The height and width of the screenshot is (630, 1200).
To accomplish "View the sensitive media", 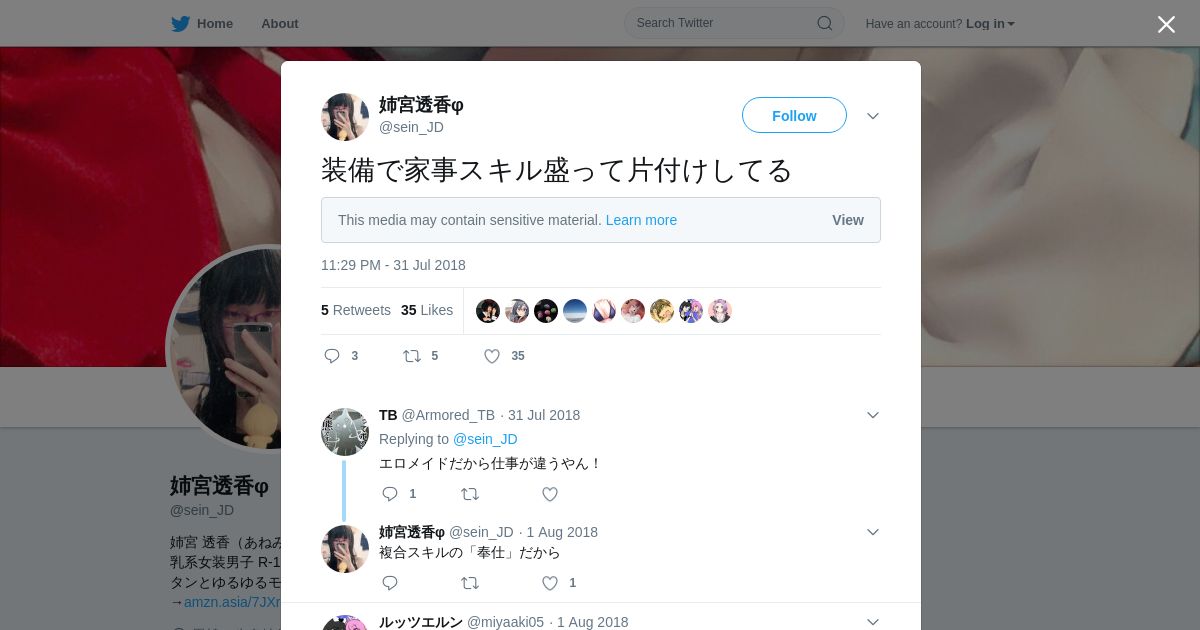I will point(848,220).
